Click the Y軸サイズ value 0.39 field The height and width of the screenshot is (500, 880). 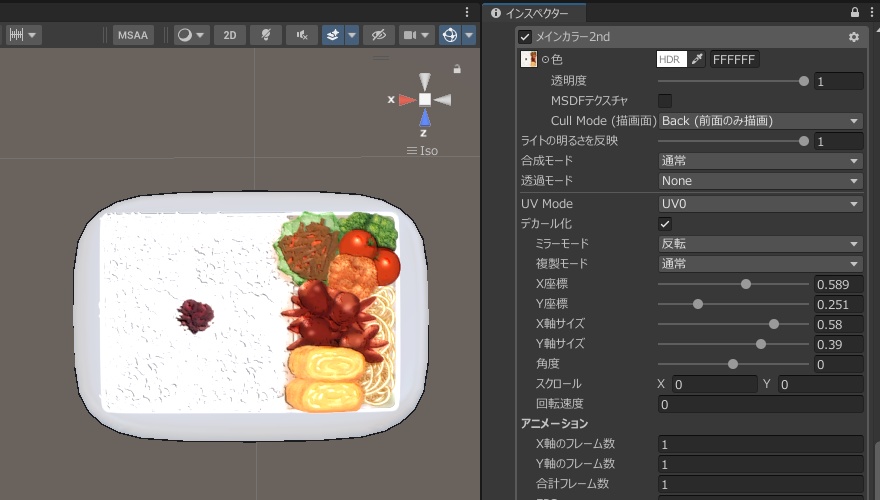pyautogui.click(x=838, y=345)
